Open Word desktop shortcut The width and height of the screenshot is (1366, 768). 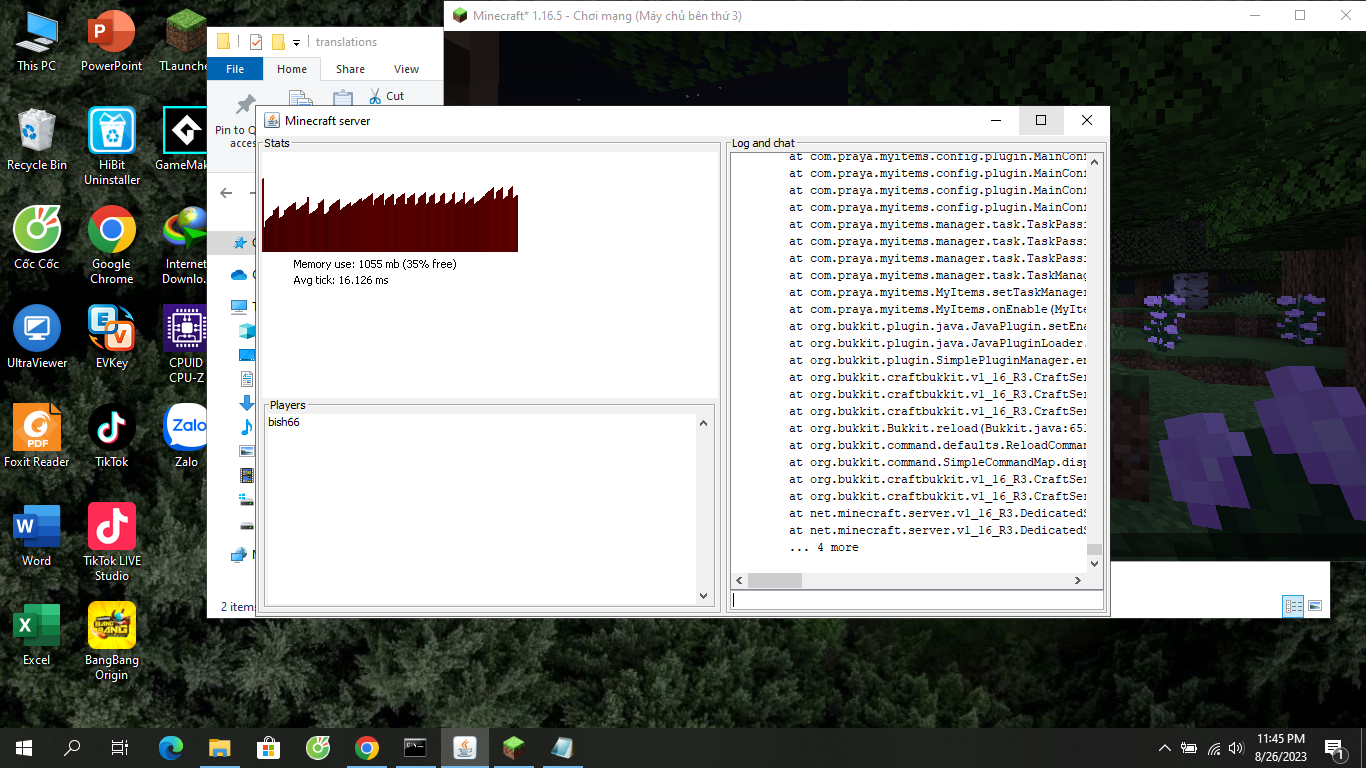36,536
